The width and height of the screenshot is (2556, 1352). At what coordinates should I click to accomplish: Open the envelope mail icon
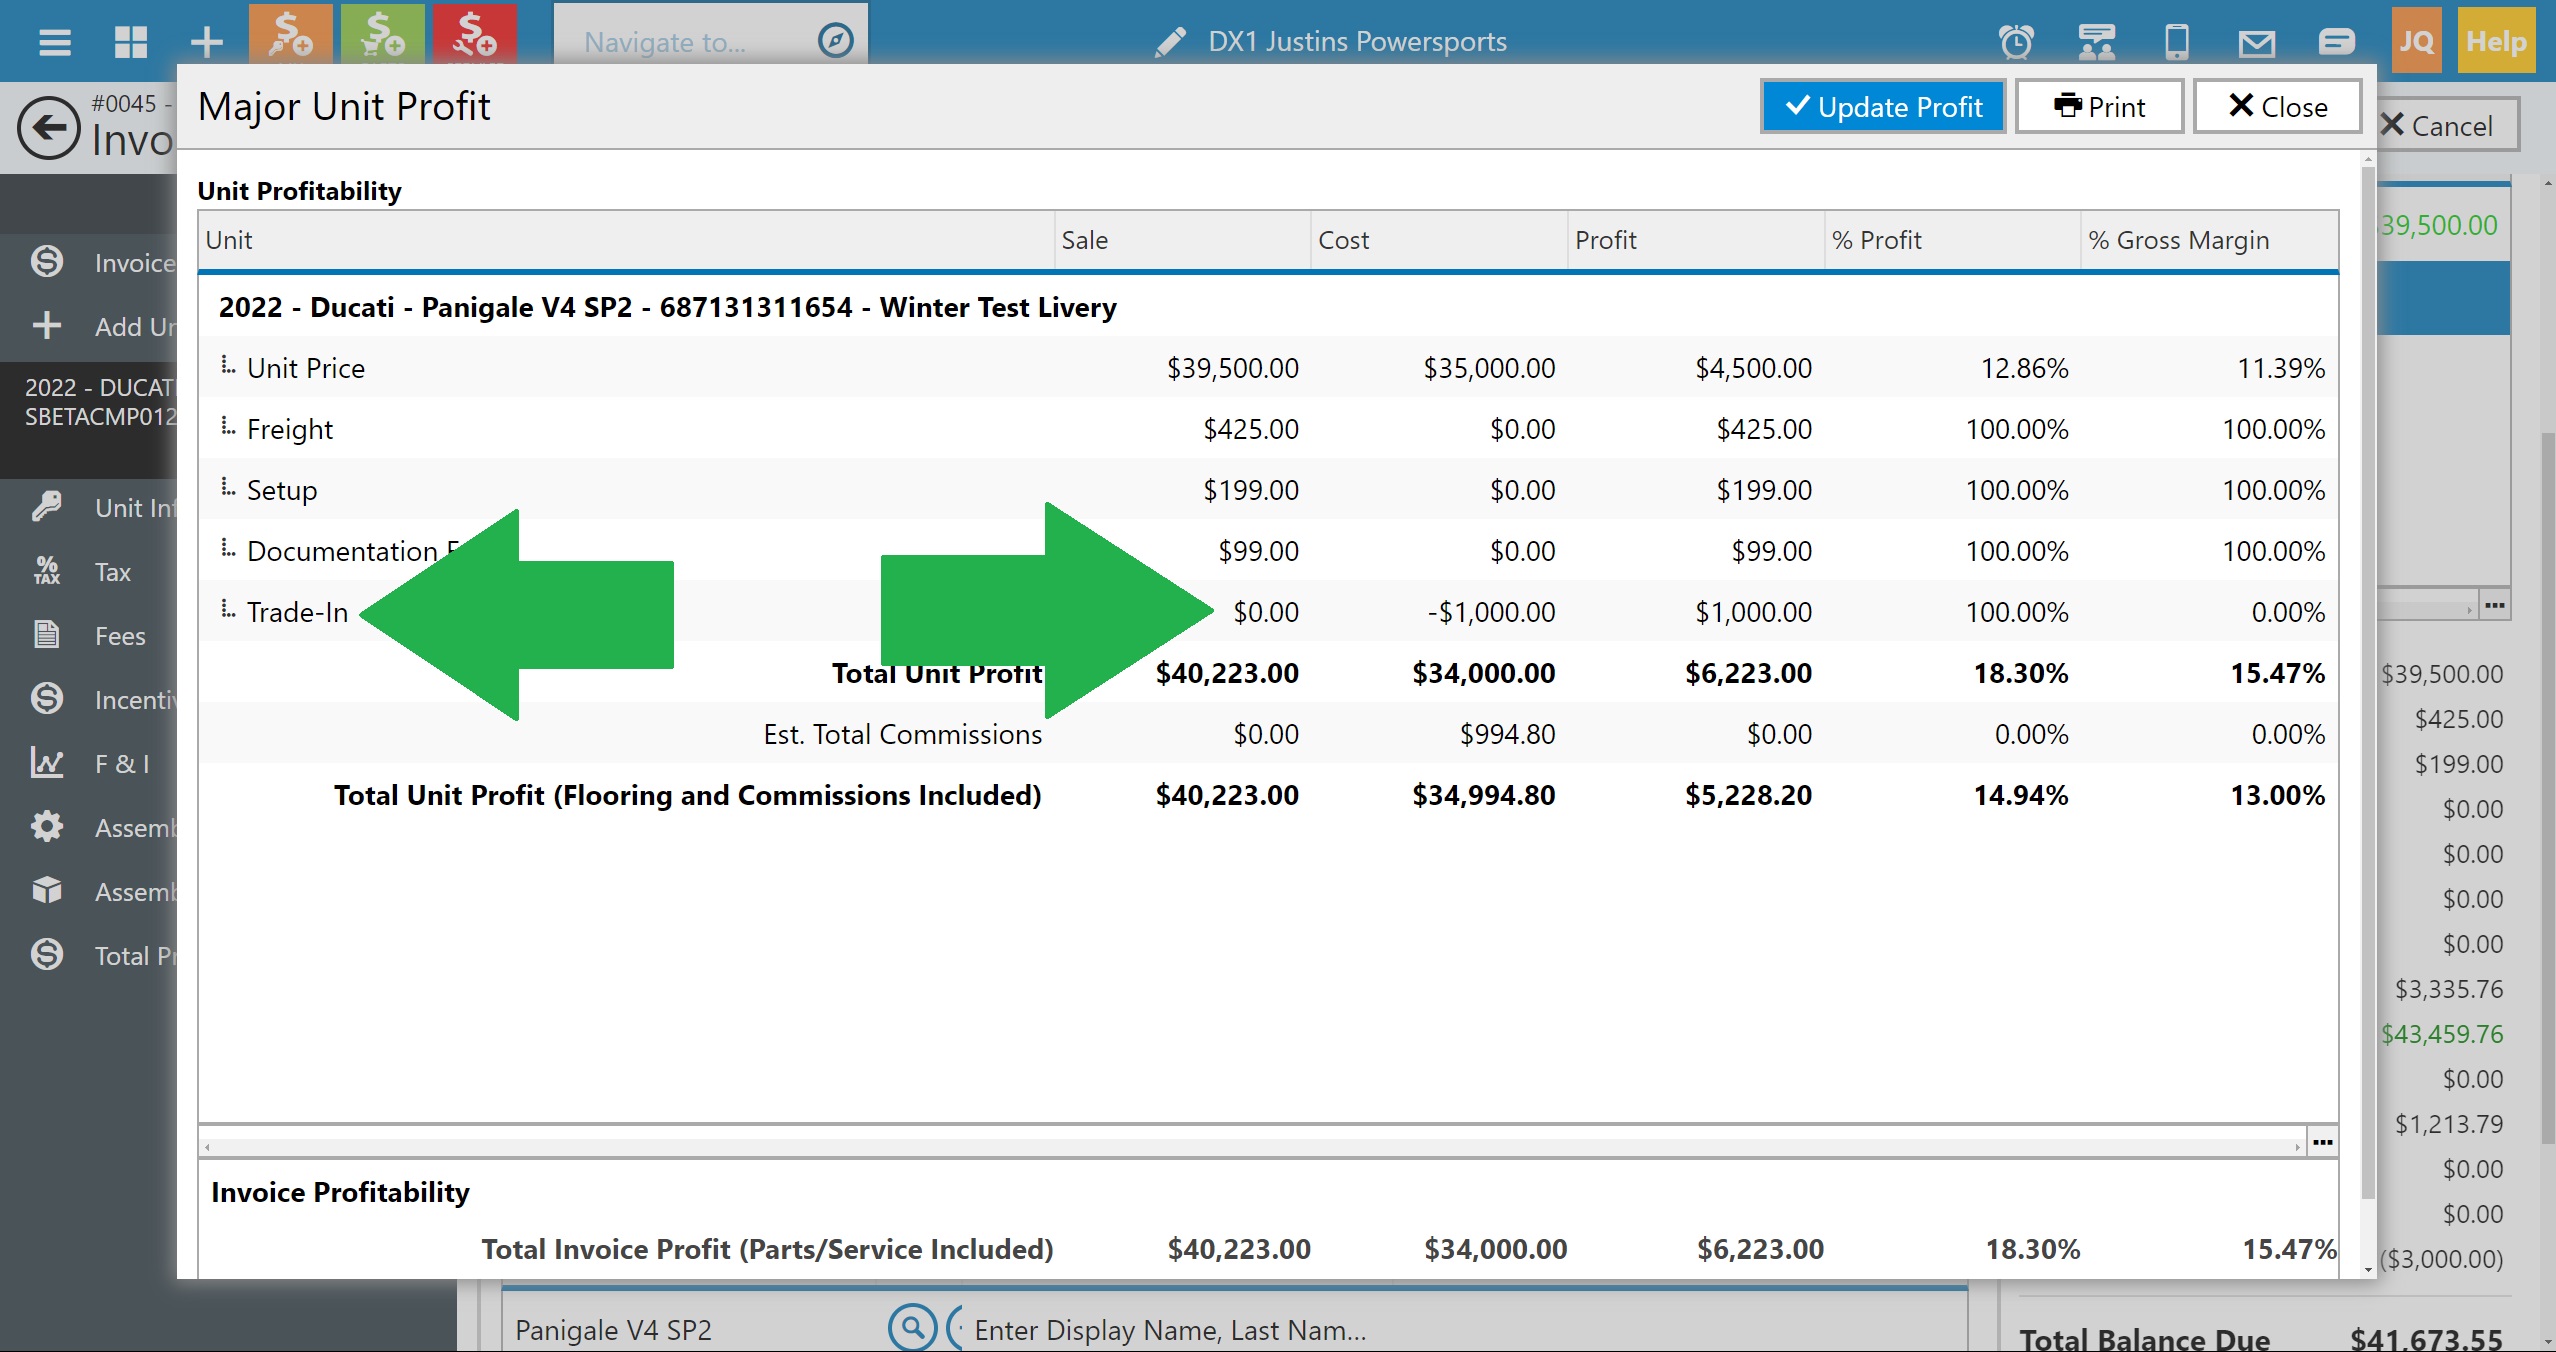pyautogui.click(x=2256, y=42)
